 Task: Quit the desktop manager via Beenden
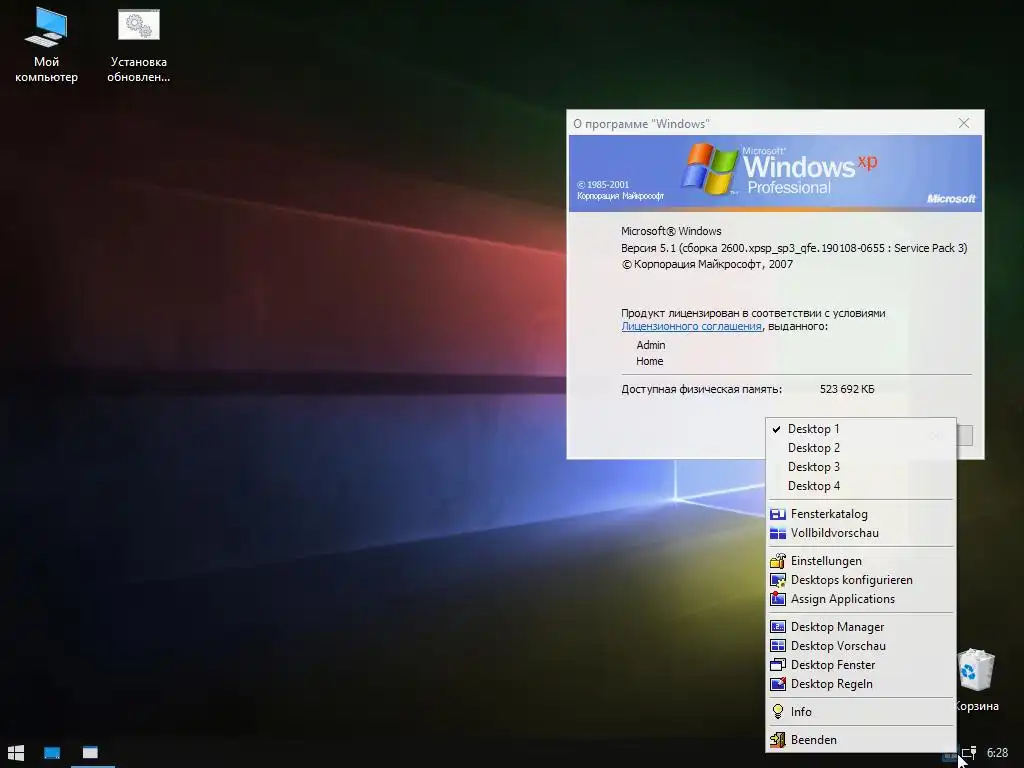pyautogui.click(x=860, y=740)
